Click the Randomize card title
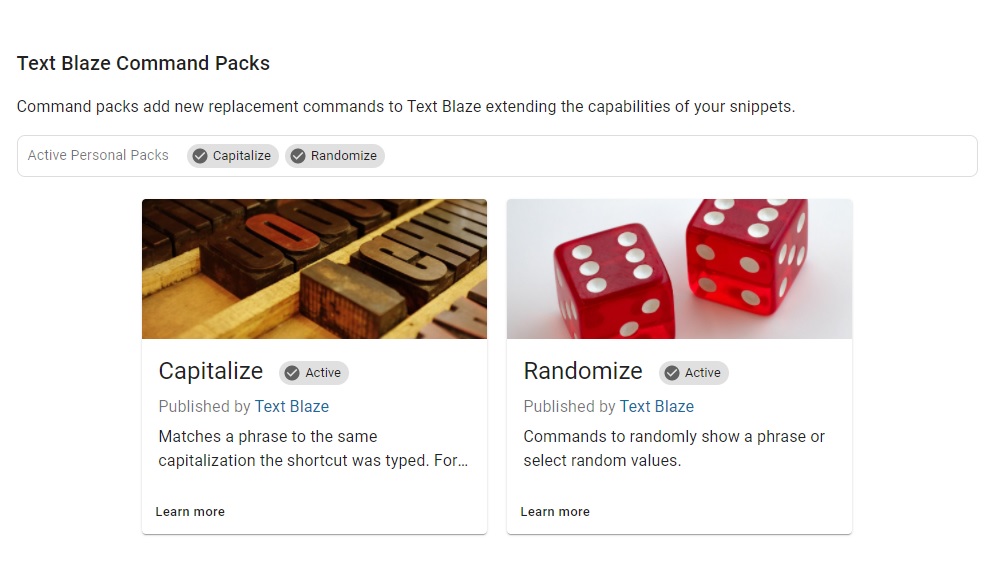Screen dimensions: 991x576 [x=583, y=371]
